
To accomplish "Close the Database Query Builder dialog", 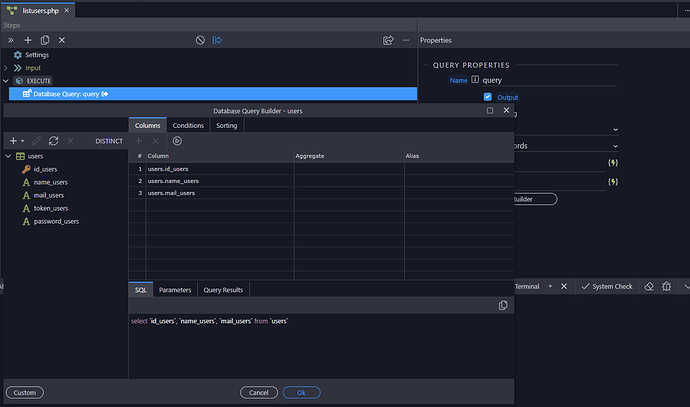I will pyautogui.click(x=506, y=110).
